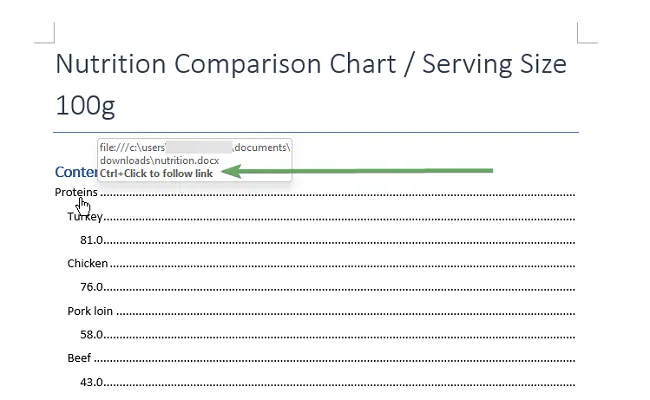This screenshot has height=400, width=650.
Task: Click the horizontal rule under the title
Action: click(x=316, y=132)
